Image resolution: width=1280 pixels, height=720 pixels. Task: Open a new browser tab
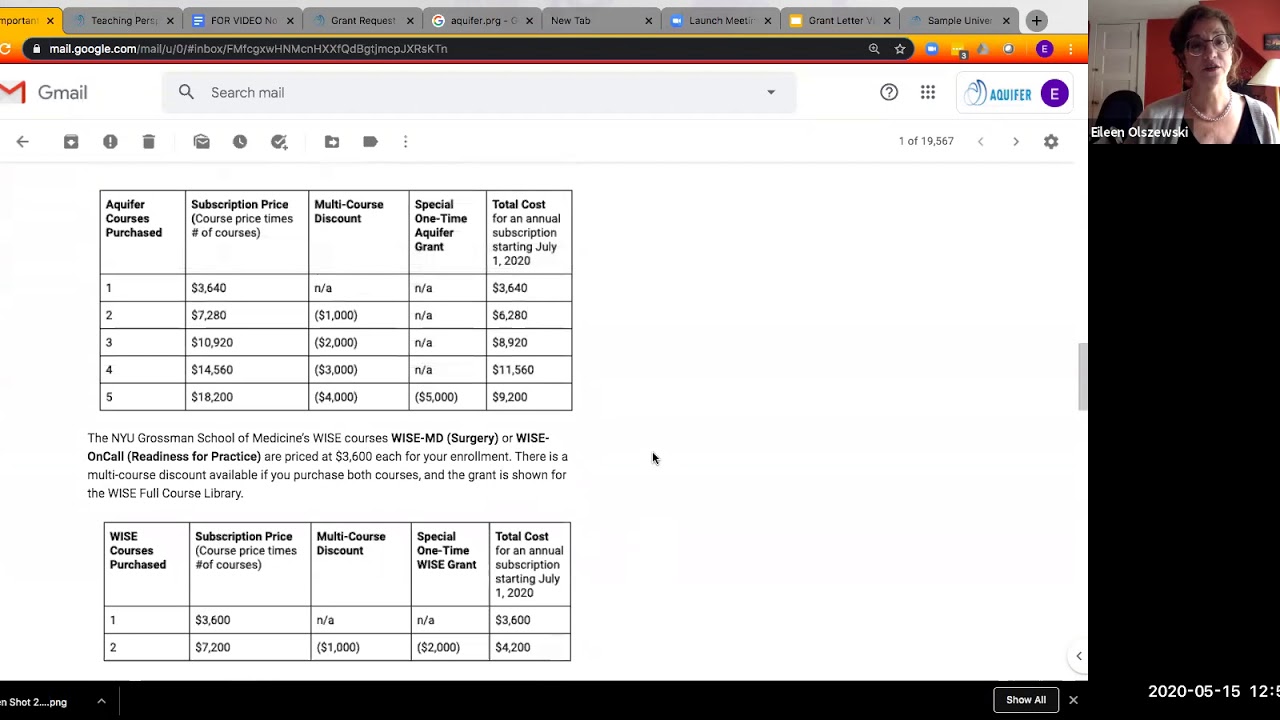coord(1037,20)
